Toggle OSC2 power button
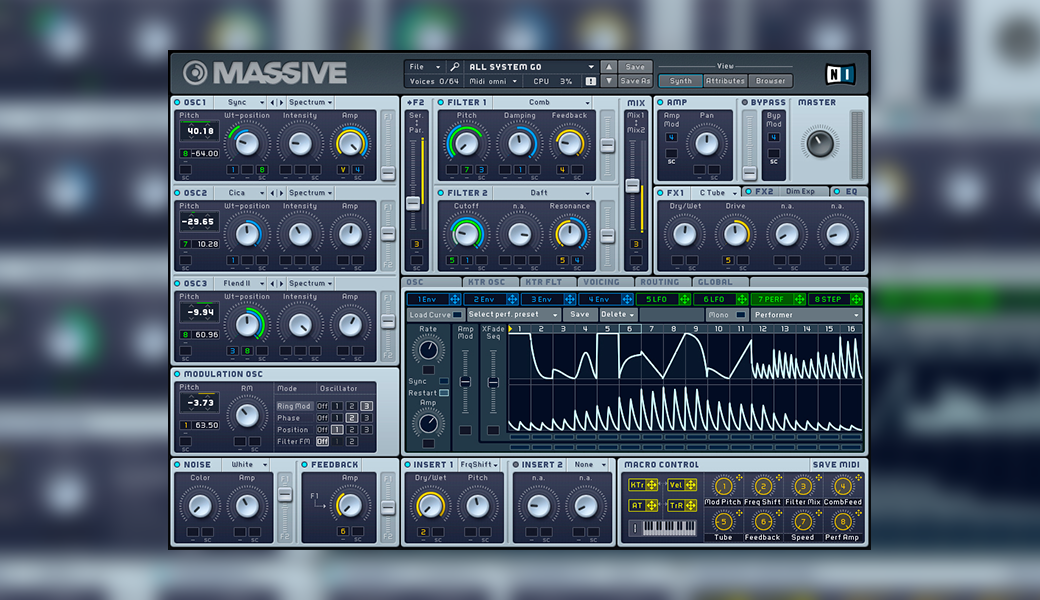Image resolution: width=1040 pixels, height=600 pixels. tap(177, 193)
